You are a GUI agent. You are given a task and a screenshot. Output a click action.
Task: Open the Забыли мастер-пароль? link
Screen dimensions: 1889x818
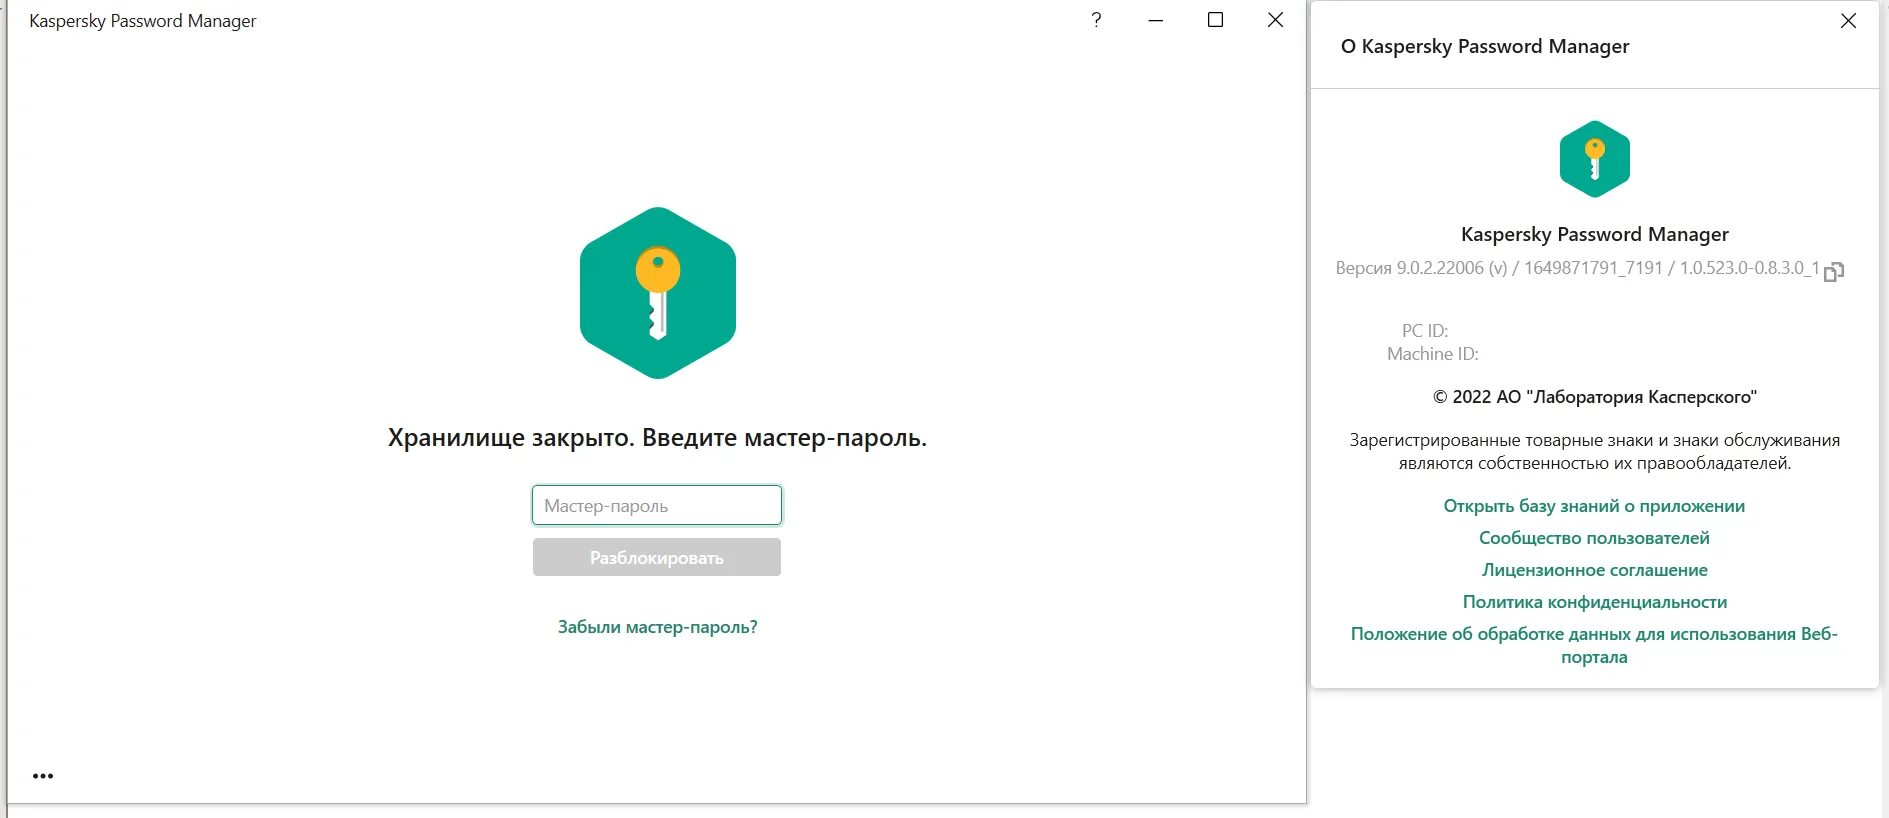coord(658,627)
